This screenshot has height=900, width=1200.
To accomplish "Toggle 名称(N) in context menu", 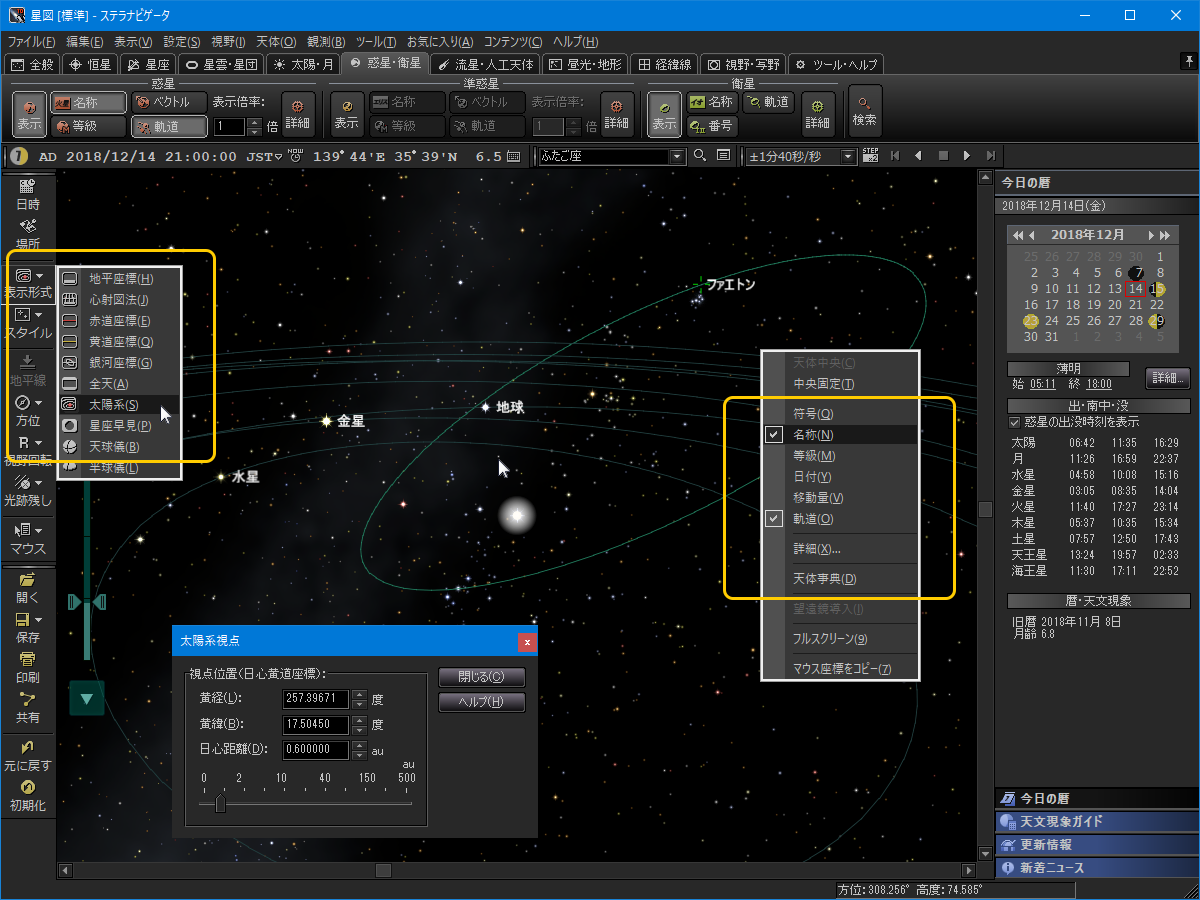I will point(839,435).
